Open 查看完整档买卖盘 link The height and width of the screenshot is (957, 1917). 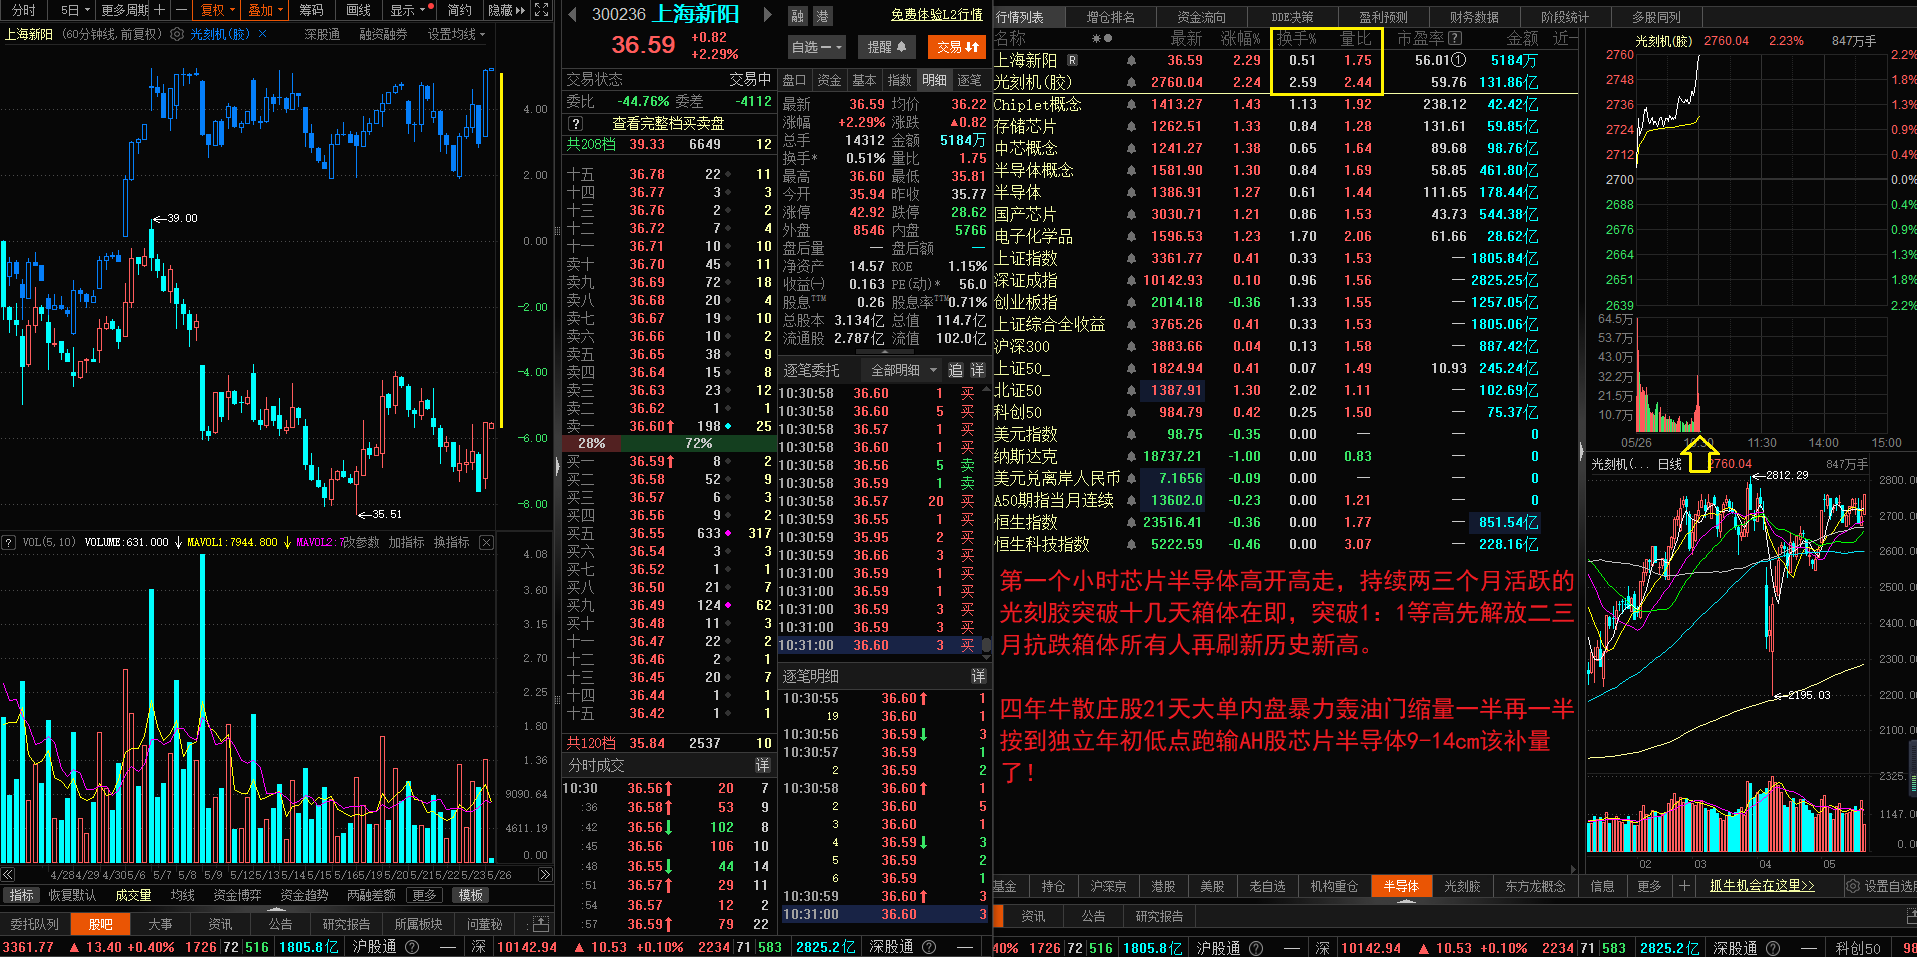tap(668, 124)
